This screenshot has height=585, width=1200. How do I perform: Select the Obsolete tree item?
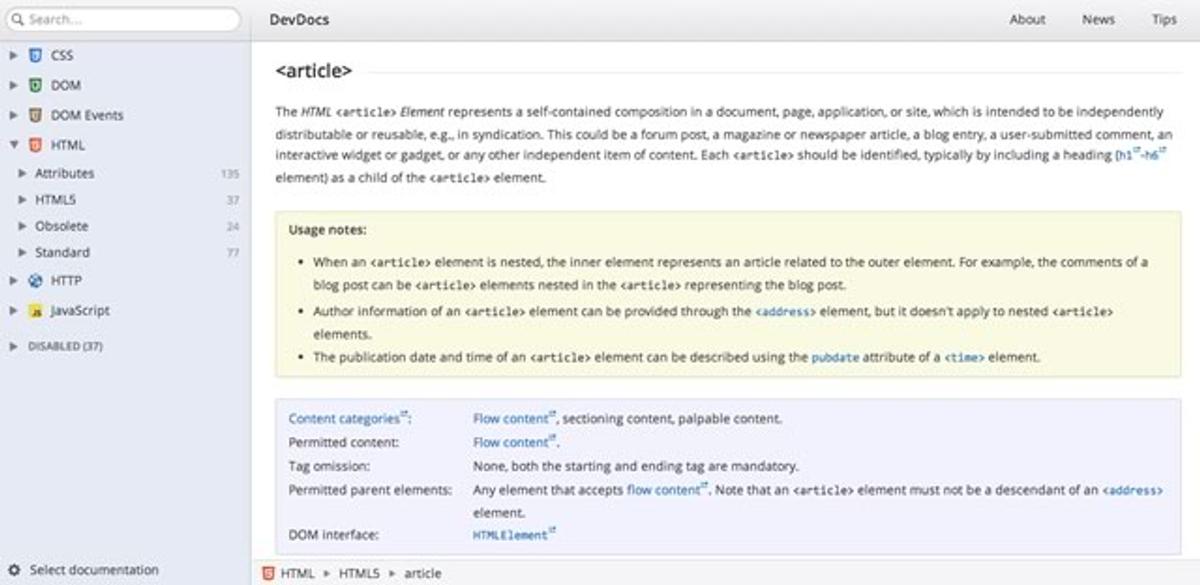point(62,226)
